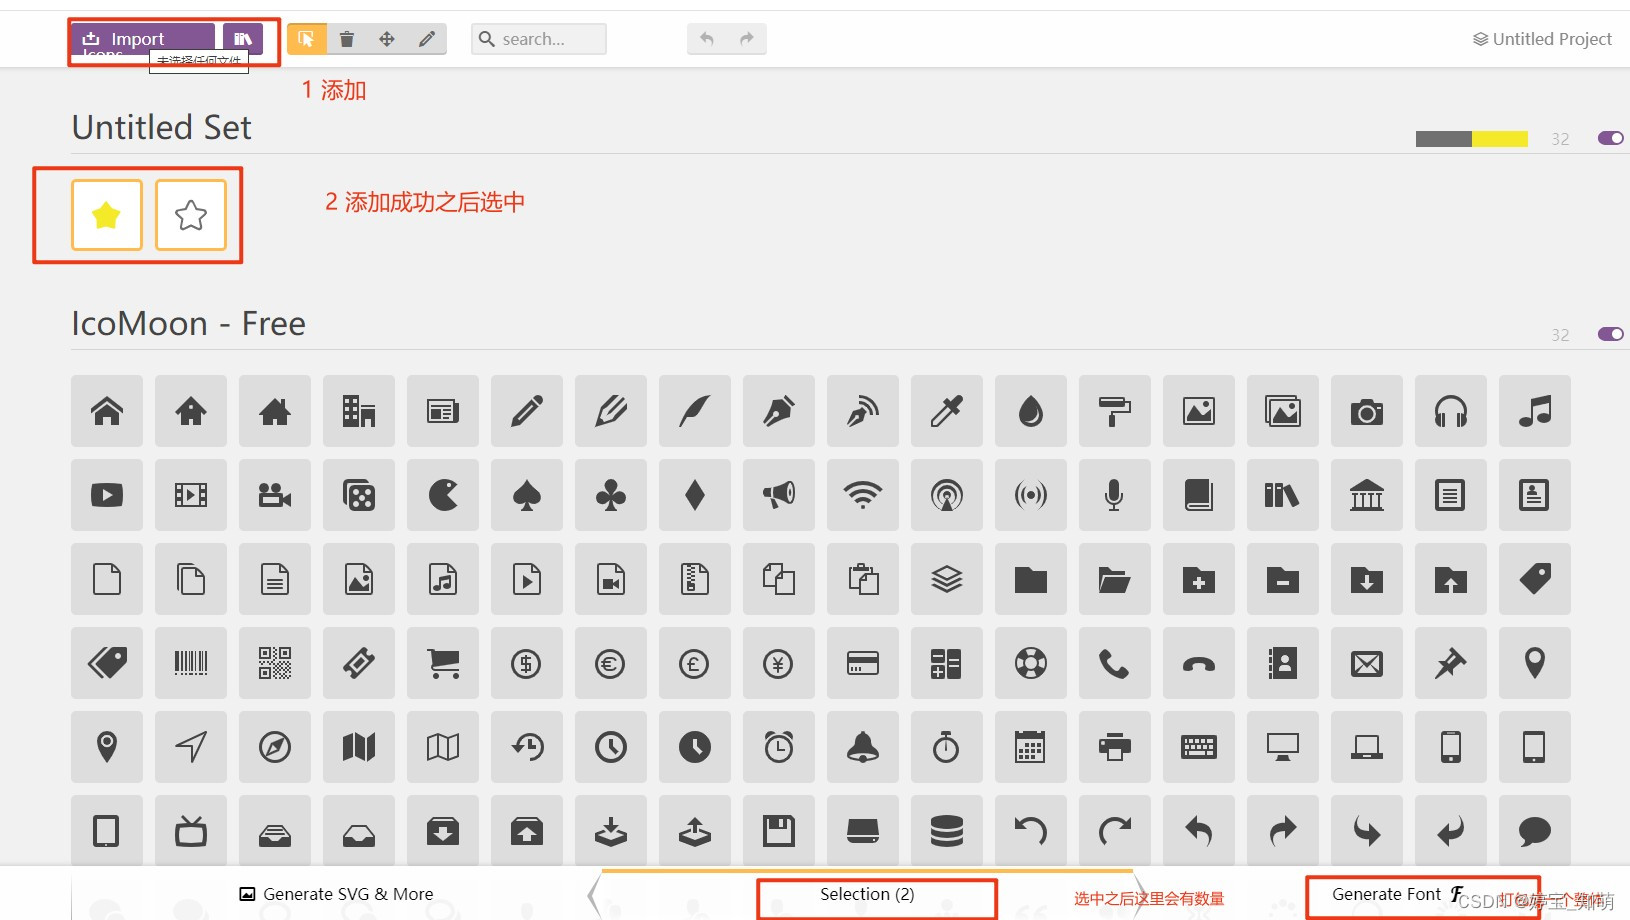This screenshot has width=1630, height=920.
Task: Select the open folder icon
Action: [x=1115, y=579]
